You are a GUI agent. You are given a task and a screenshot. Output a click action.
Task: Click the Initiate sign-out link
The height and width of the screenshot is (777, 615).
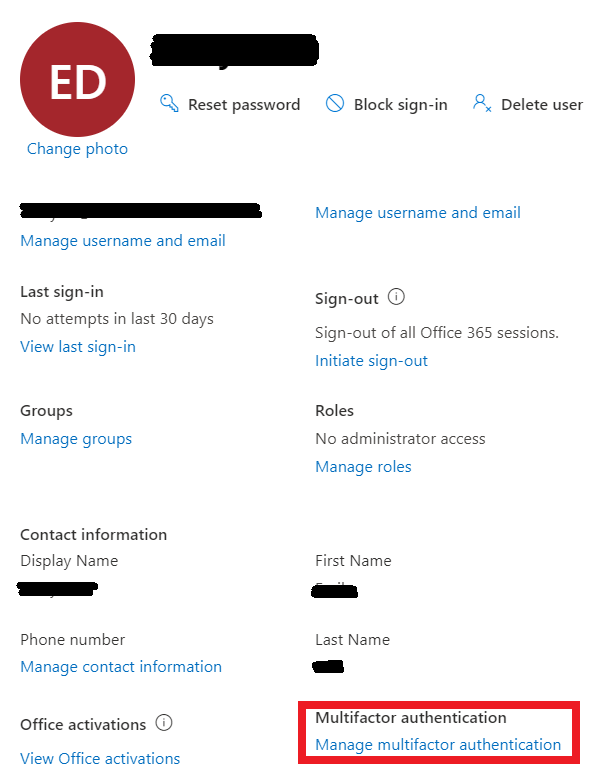click(x=371, y=361)
